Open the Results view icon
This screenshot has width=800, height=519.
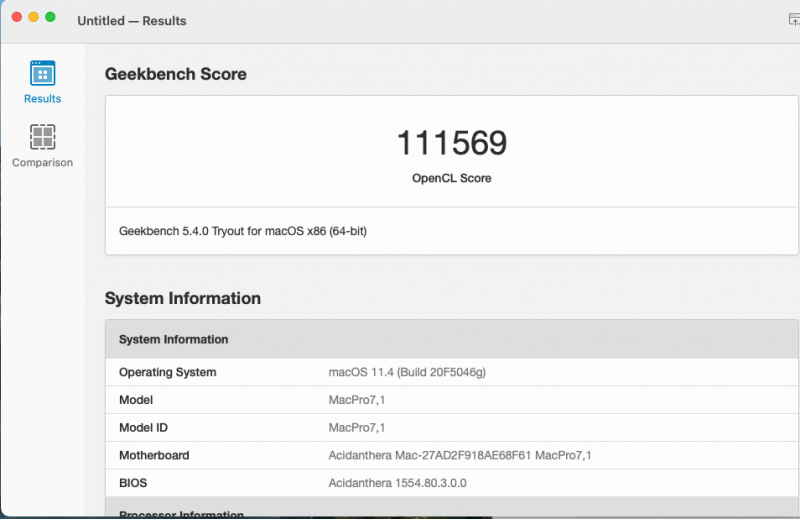click(42, 73)
